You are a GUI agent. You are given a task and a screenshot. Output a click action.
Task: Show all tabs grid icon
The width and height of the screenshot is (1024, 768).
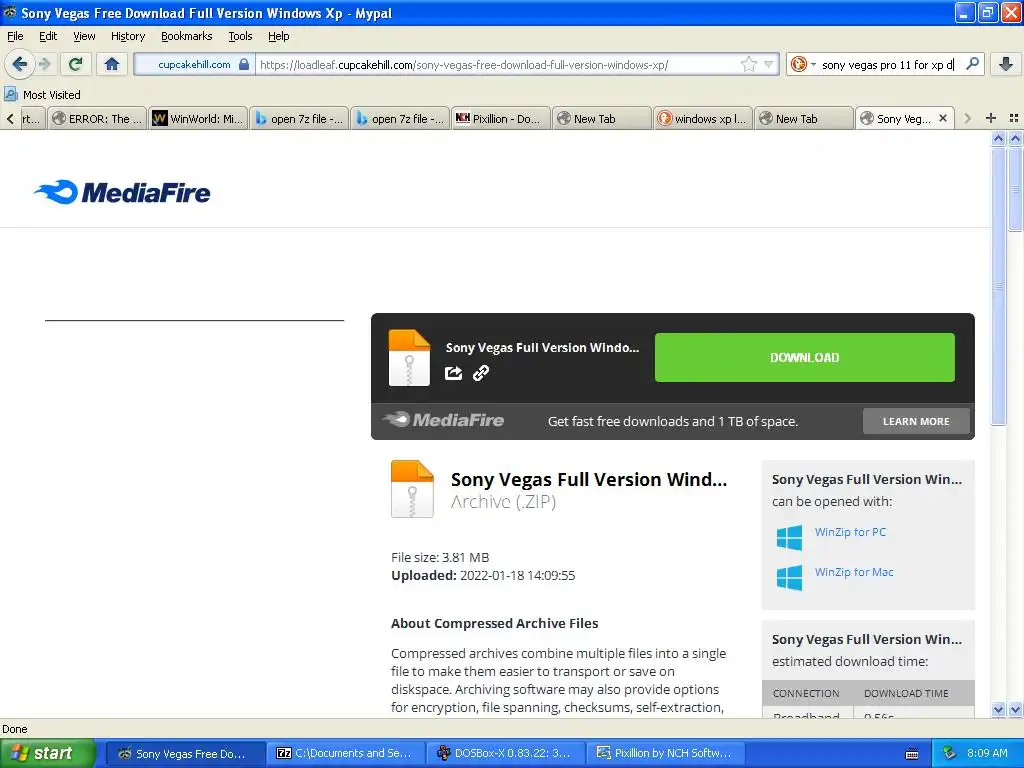click(1014, 118)
